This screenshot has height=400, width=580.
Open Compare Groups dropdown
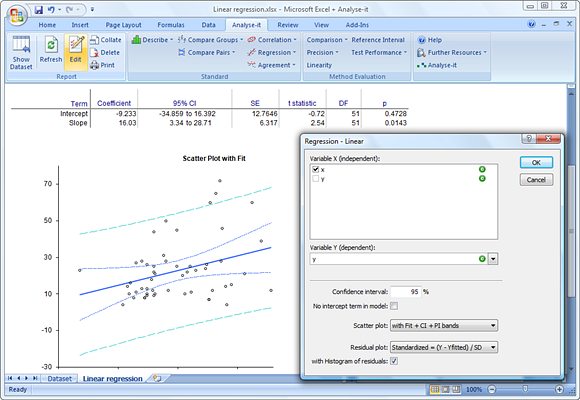(x=210, y=40)
